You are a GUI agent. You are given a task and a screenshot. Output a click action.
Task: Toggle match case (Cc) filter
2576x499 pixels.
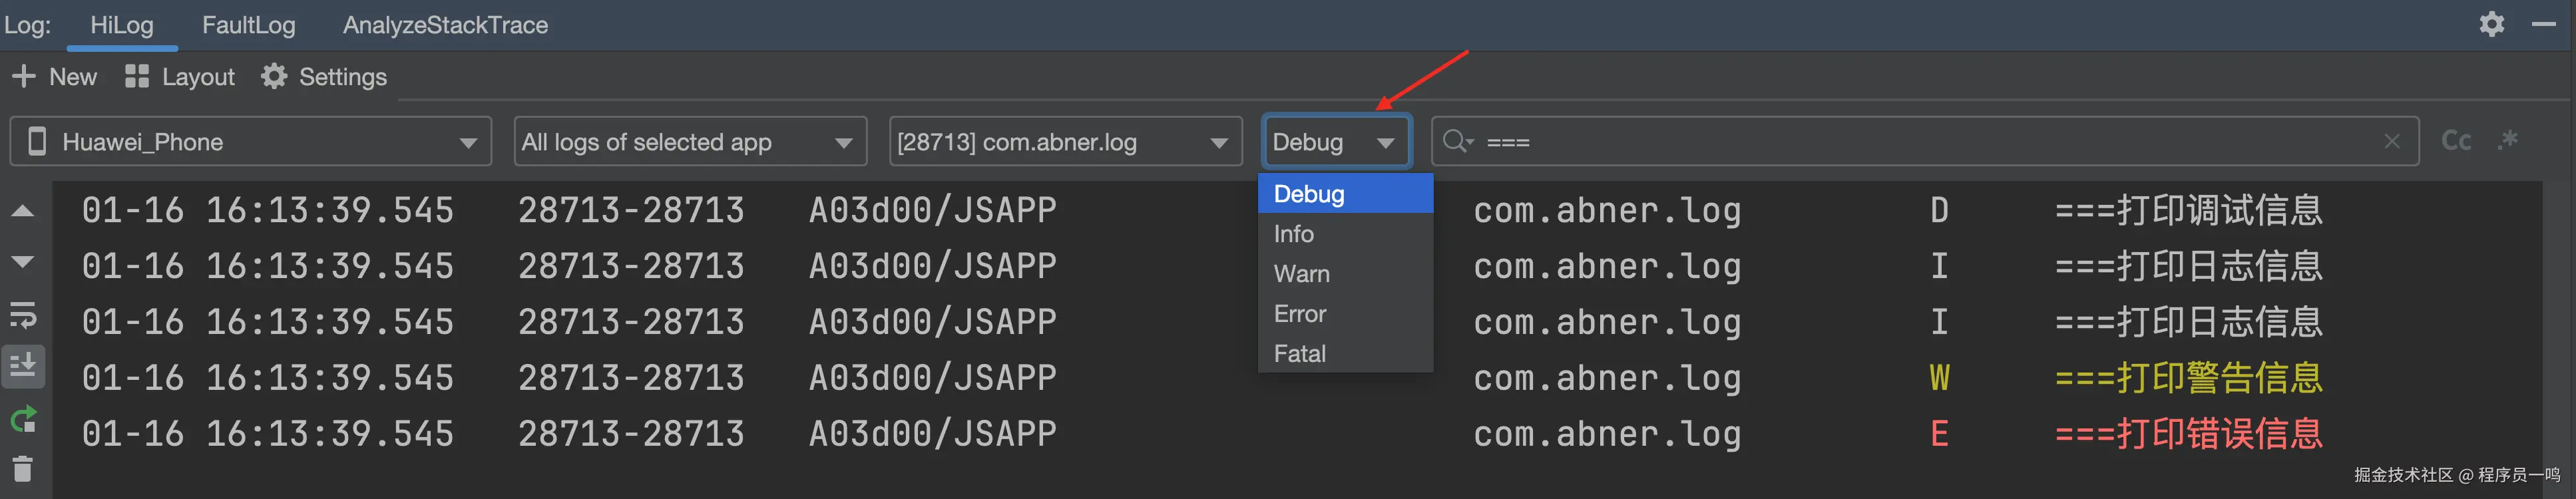[2456, 141]
